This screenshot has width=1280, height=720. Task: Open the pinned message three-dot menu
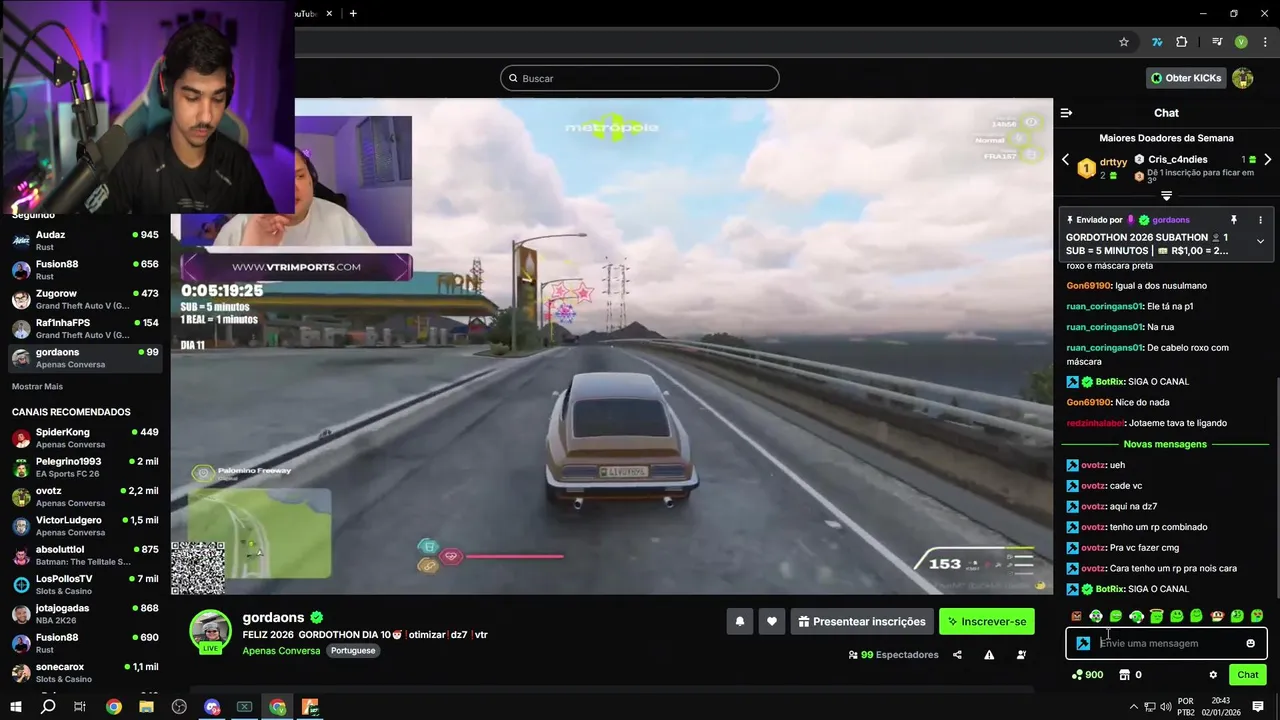point(1260,220)
